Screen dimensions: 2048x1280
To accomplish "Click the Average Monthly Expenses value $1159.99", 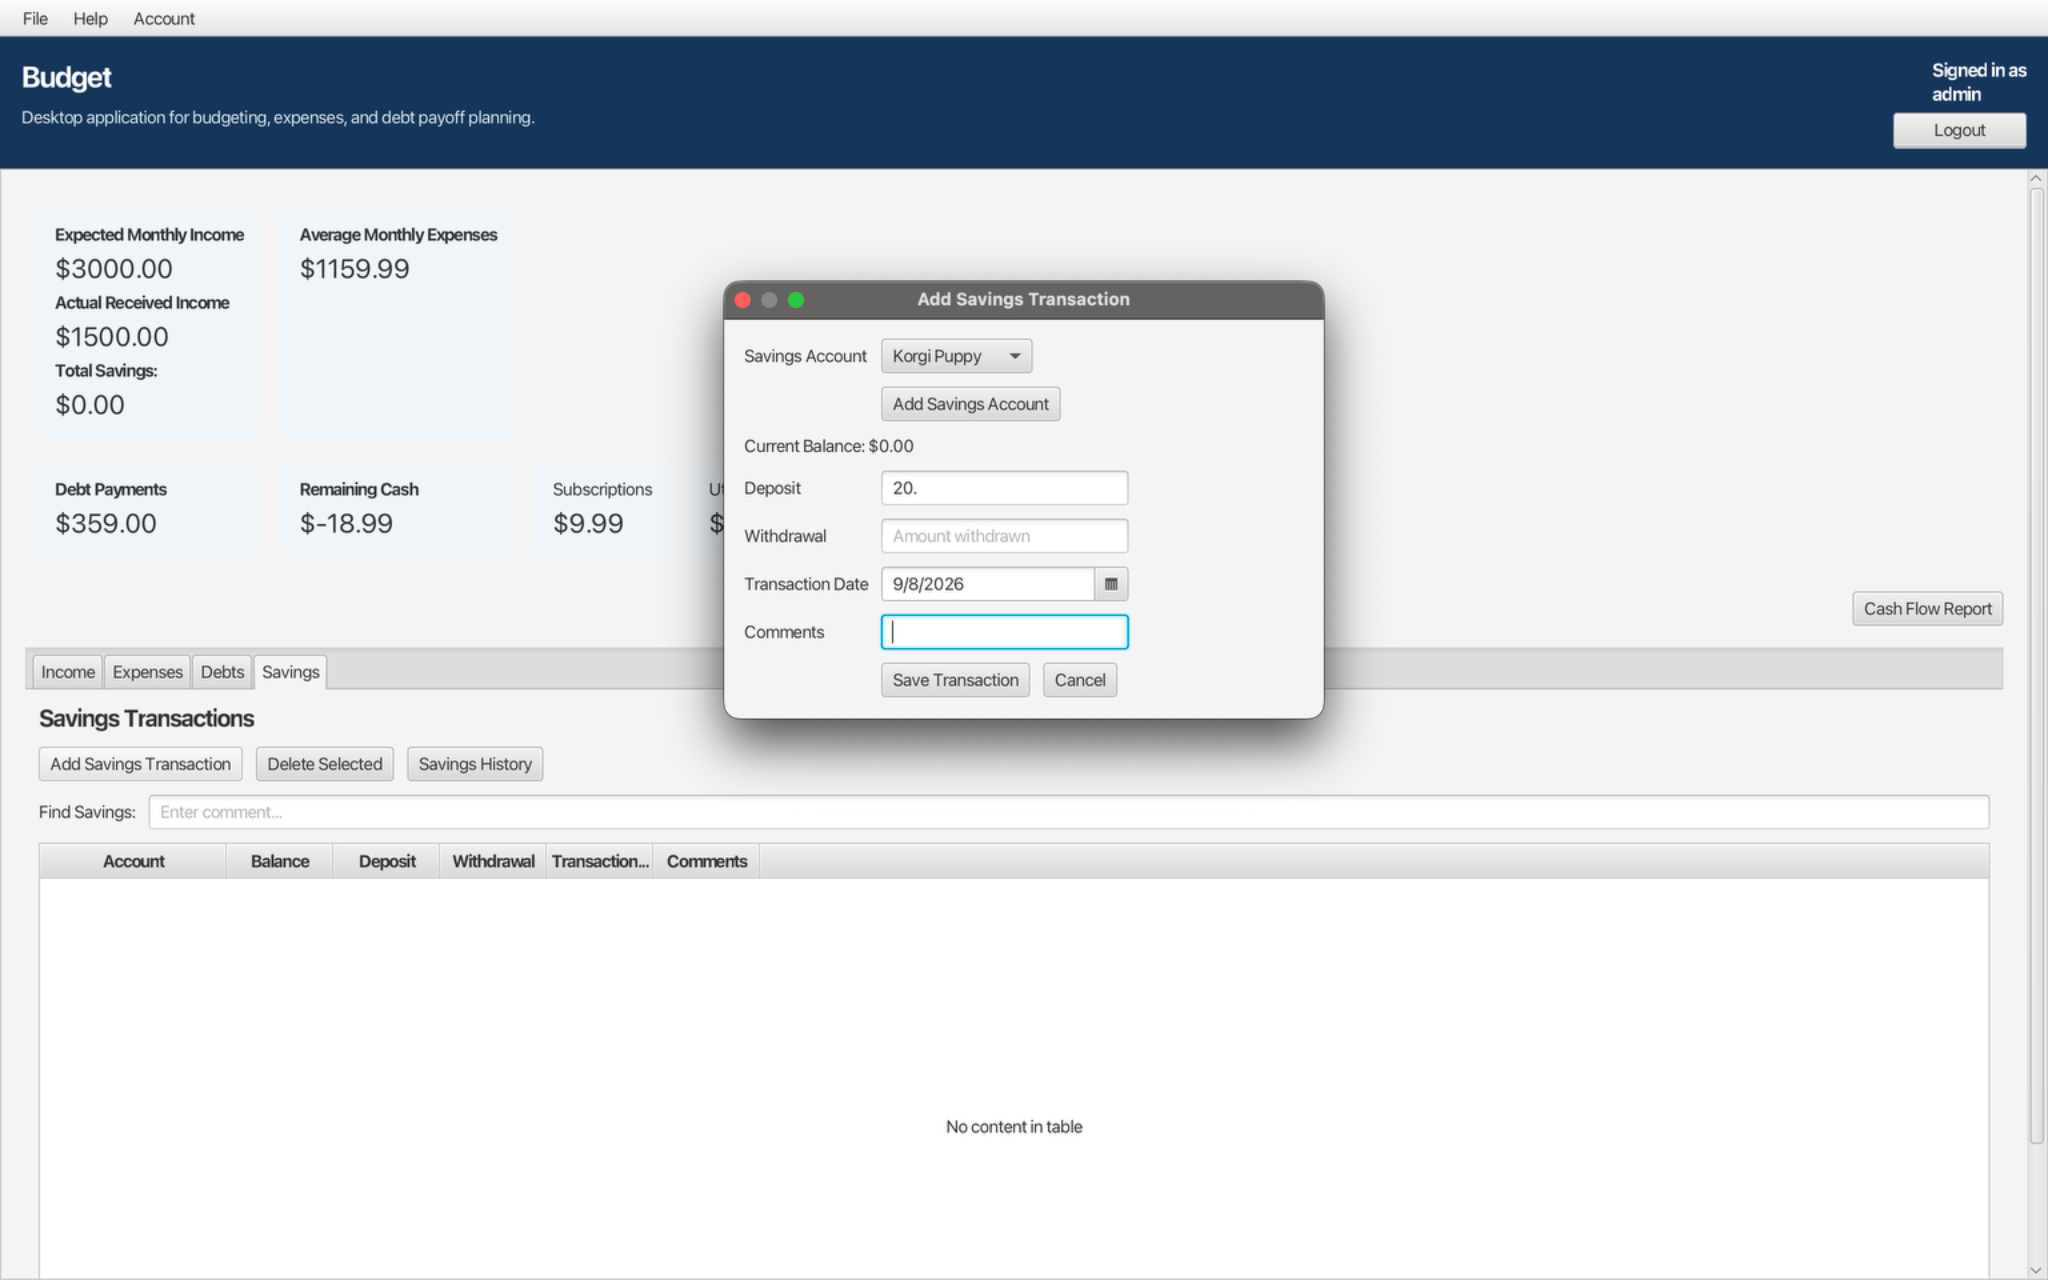I will coord(355,268).
